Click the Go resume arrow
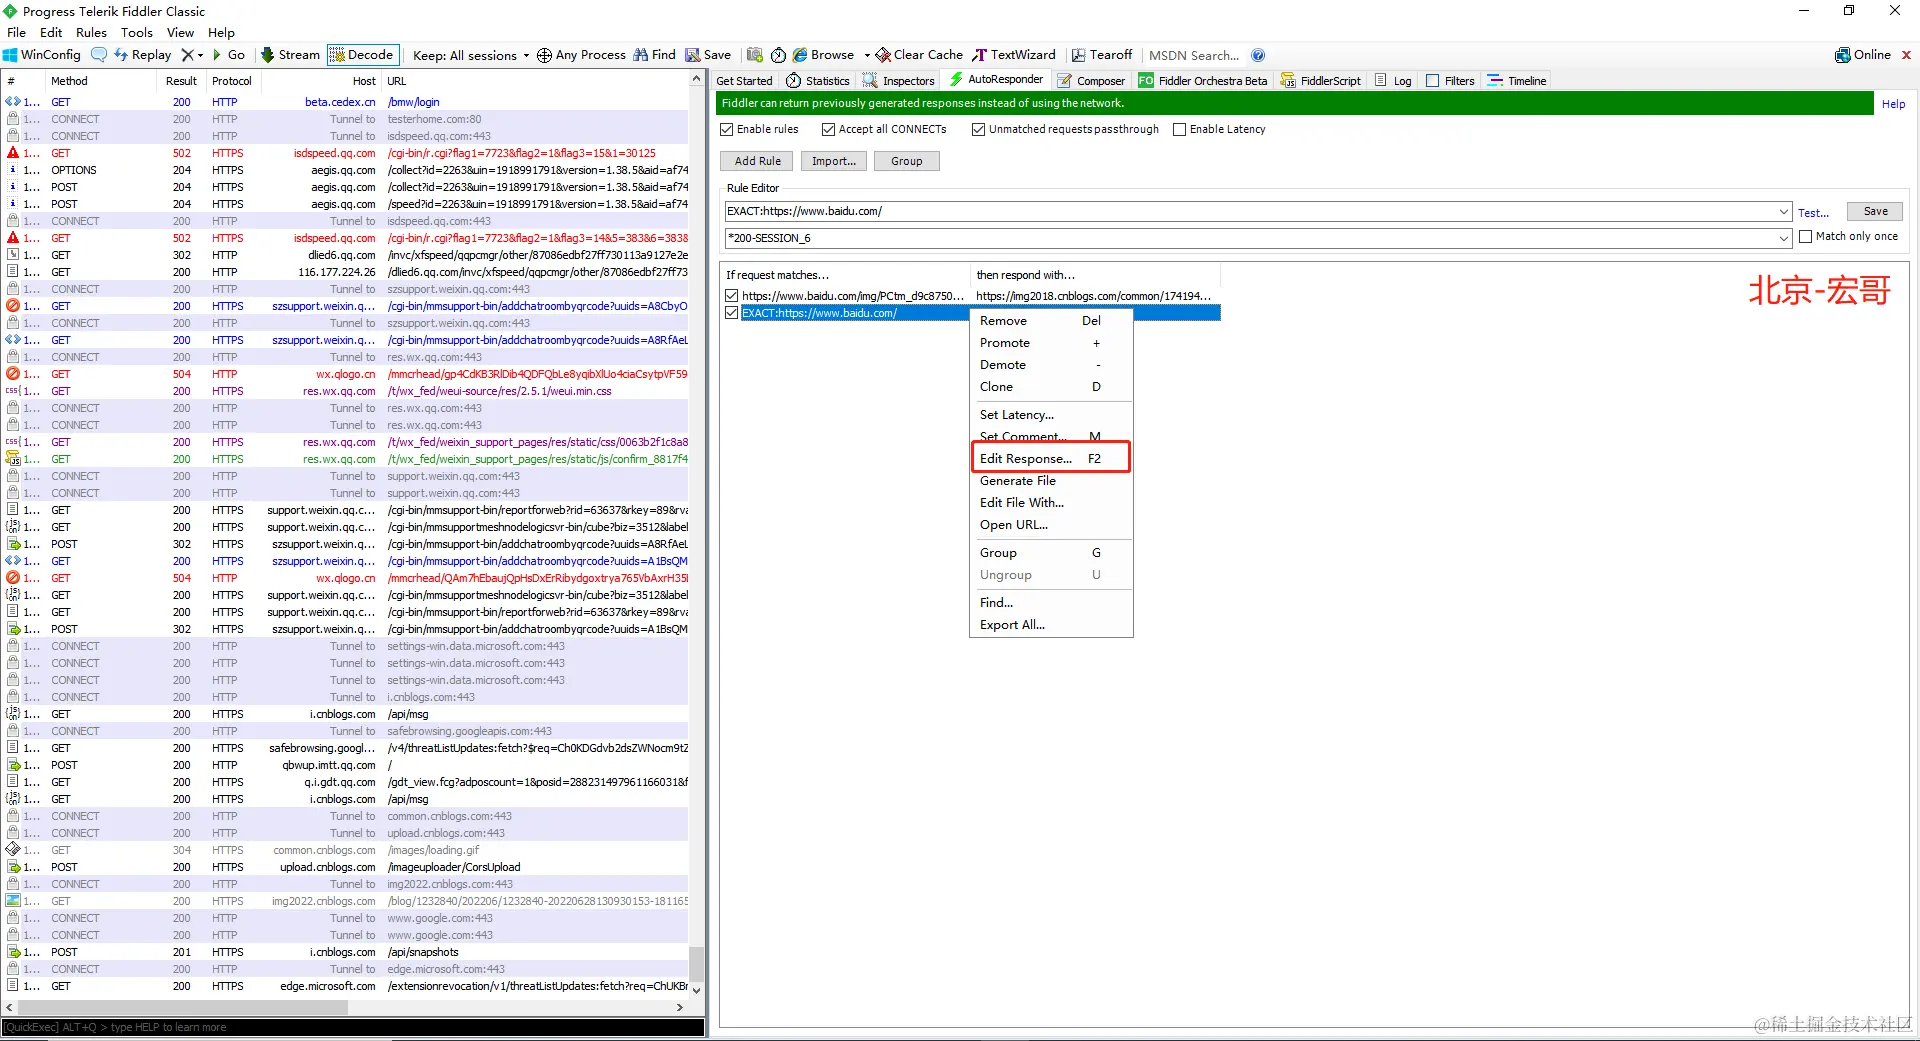Image resolution: width=1920 pixels, height=1041 pixels. (228, 55)
